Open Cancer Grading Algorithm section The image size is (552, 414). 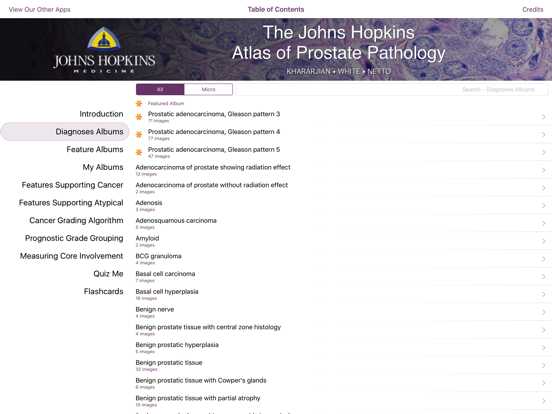coord(76,220)
